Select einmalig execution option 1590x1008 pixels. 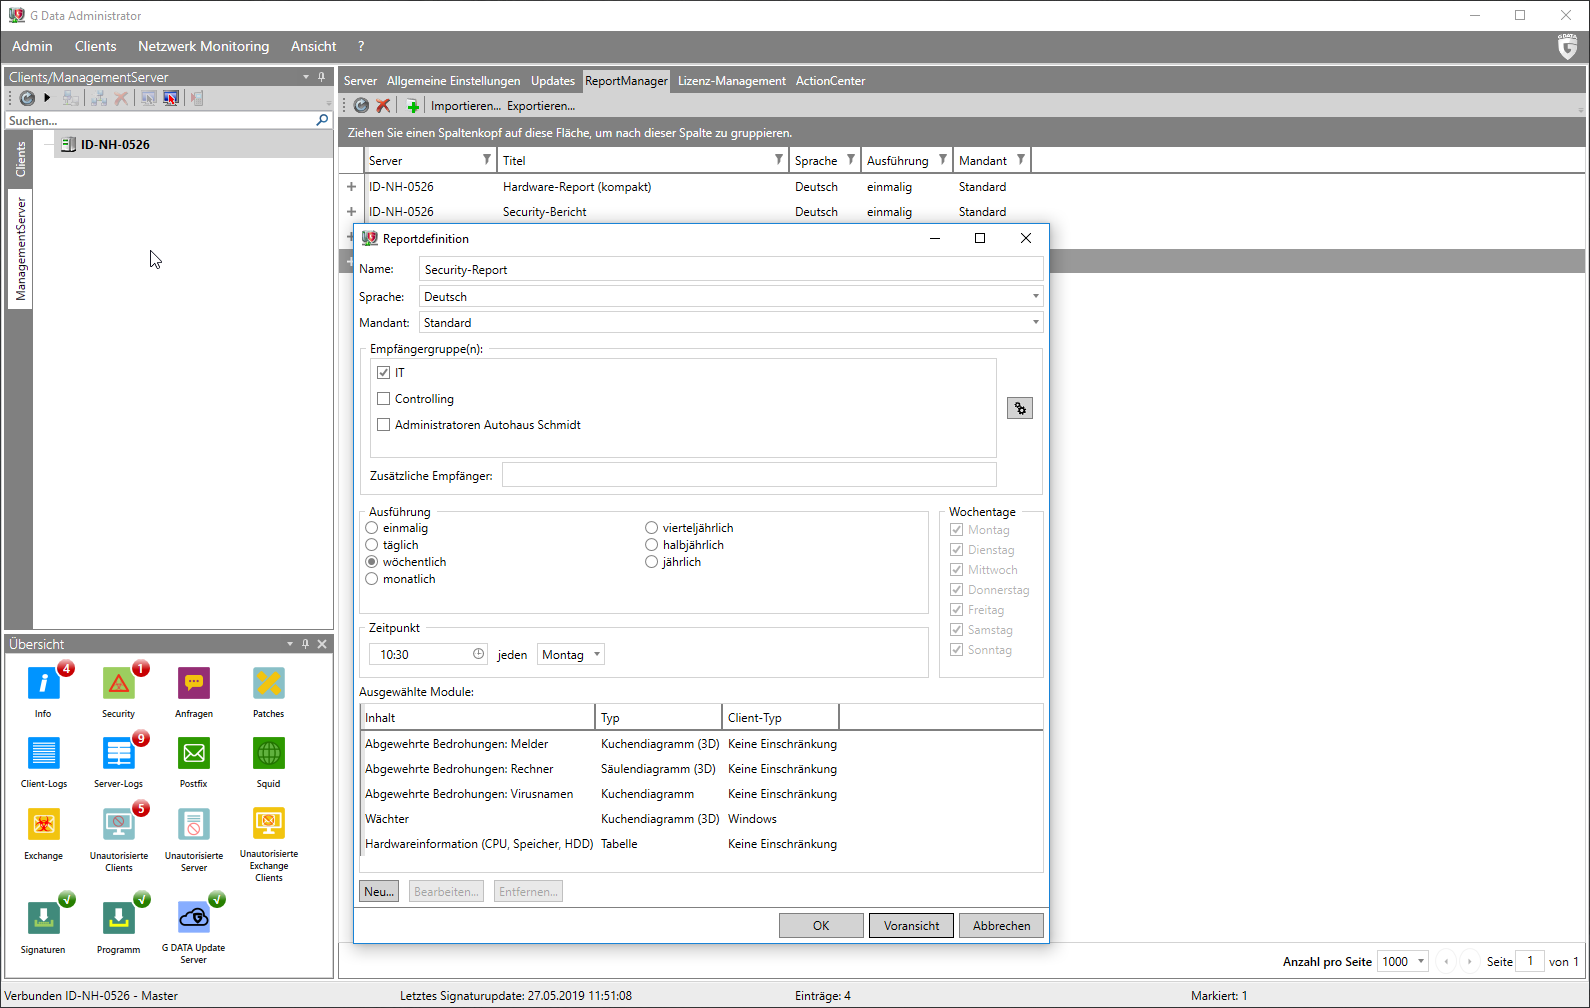point(372,528)
